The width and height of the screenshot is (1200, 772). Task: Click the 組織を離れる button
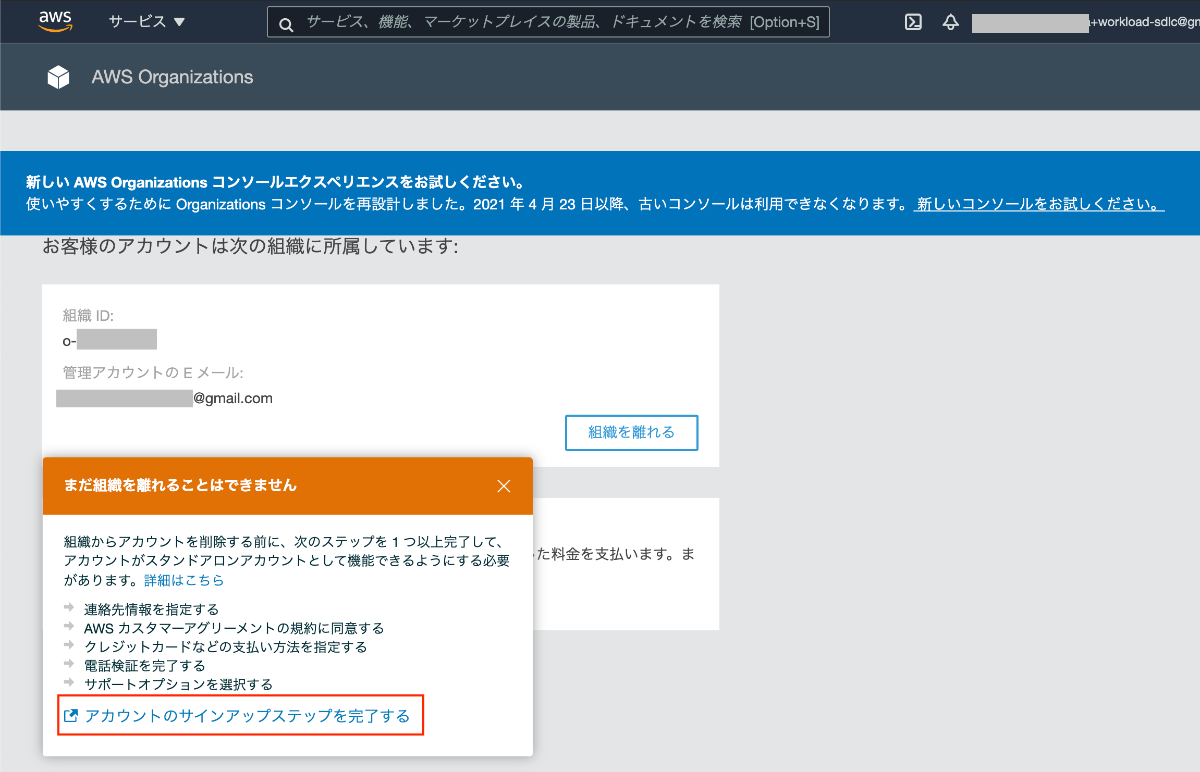click(x=631, y=433)
